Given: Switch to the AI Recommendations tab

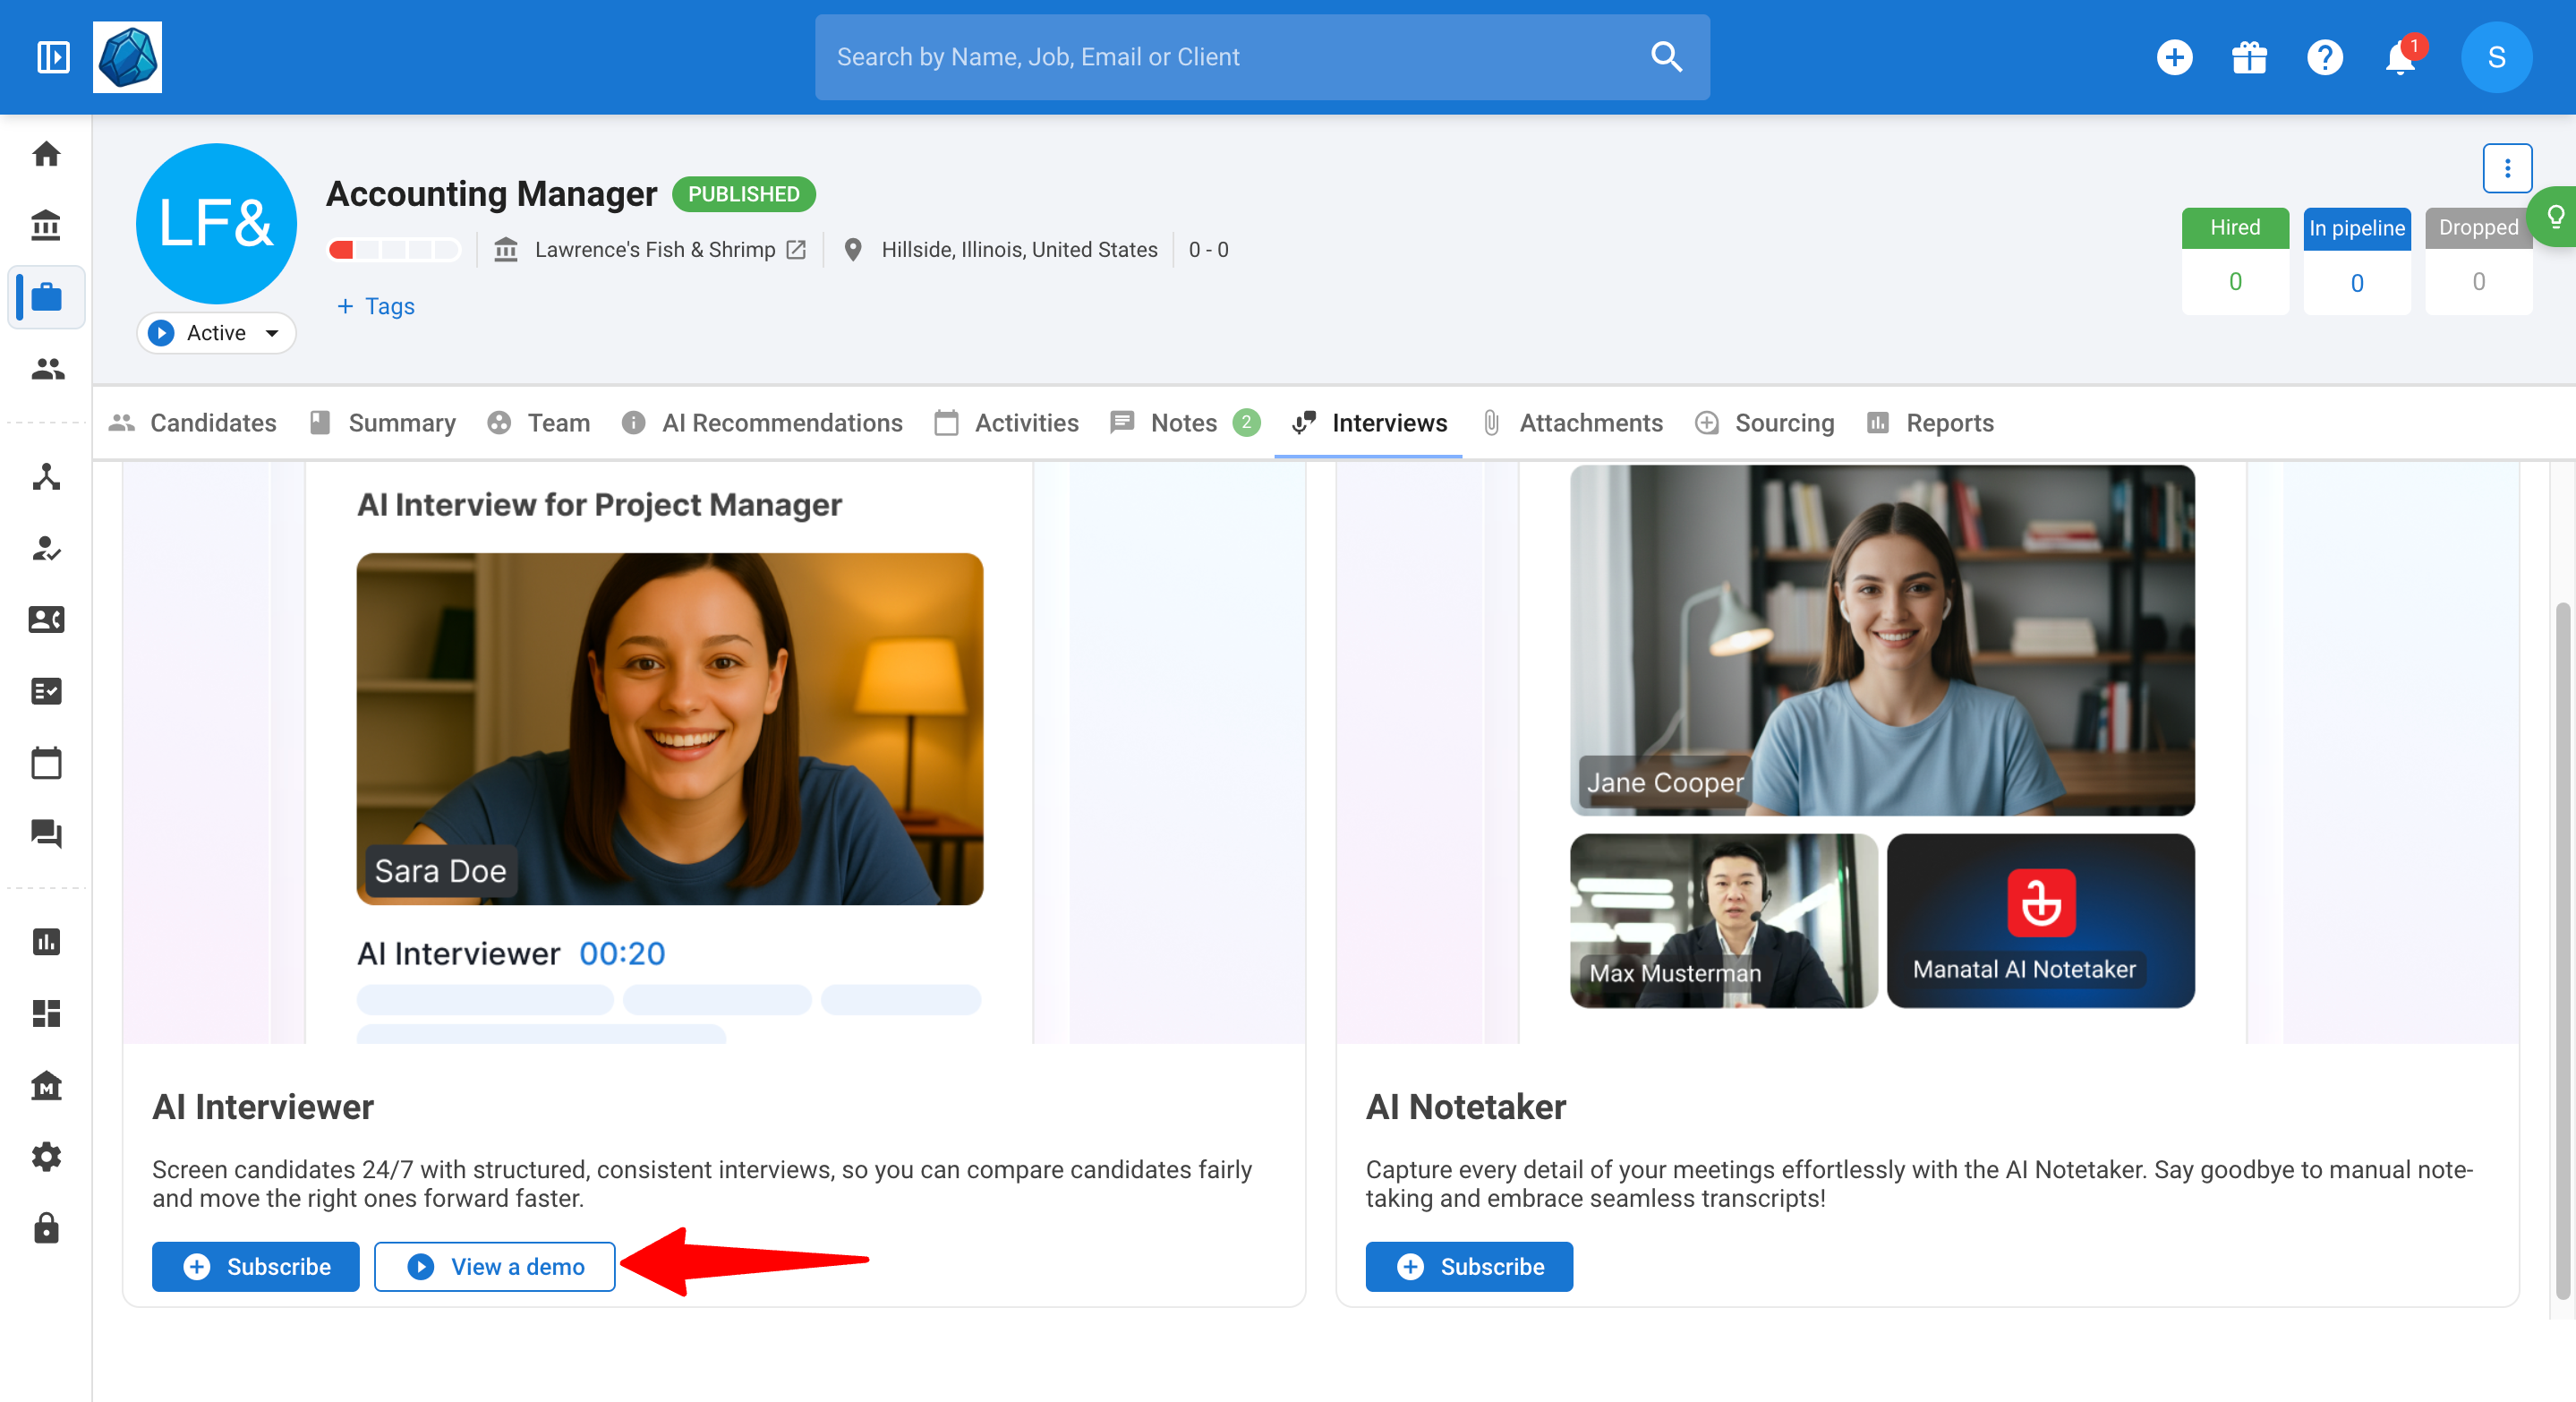Looking at the screenshot, I should [x=762, y=423].
